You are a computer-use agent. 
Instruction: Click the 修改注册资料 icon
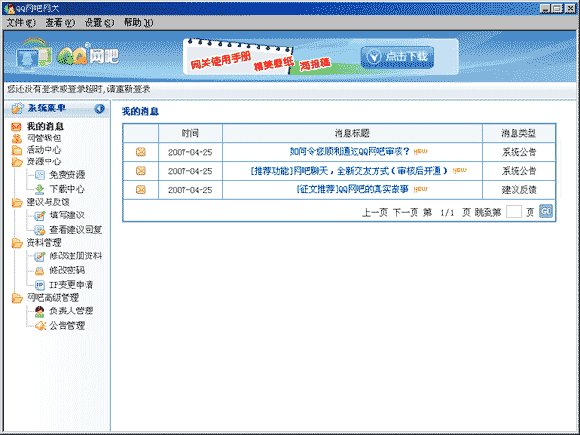click(x=40, y=256)
